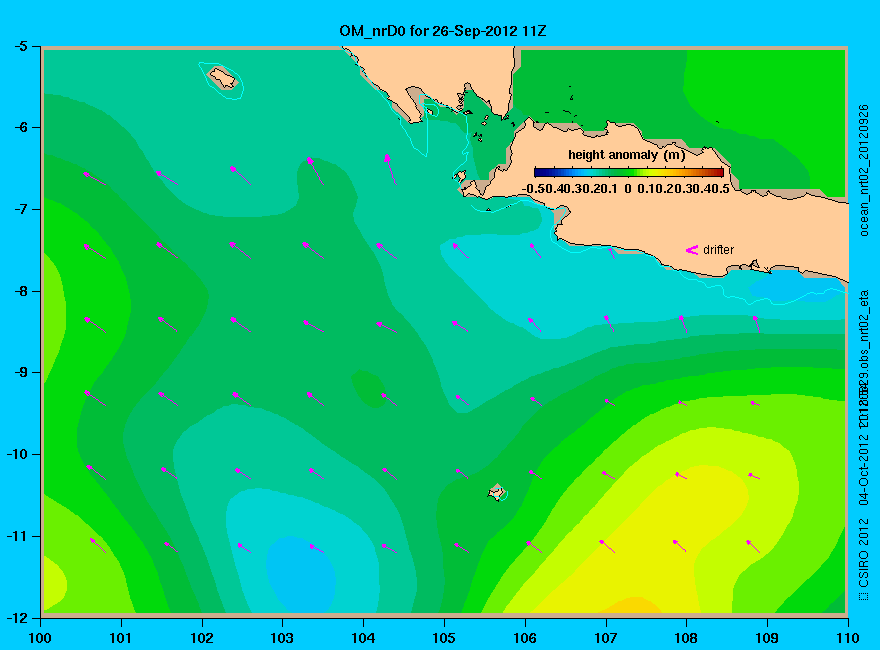This screenshot has width=880, height=650.
Task: Click the magenta drifter marker in the legend
Action: [691, 250]
